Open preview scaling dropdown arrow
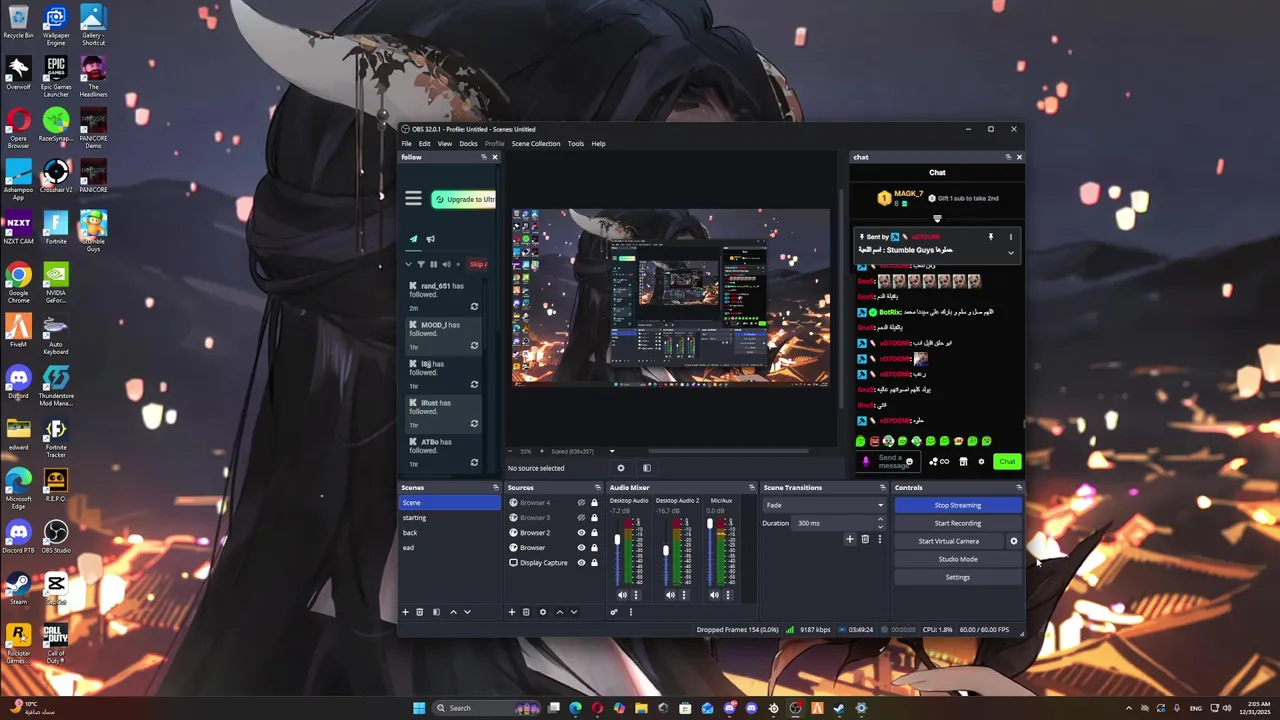This screenshot has height=720, width=1280. click(x=612, y=451)
